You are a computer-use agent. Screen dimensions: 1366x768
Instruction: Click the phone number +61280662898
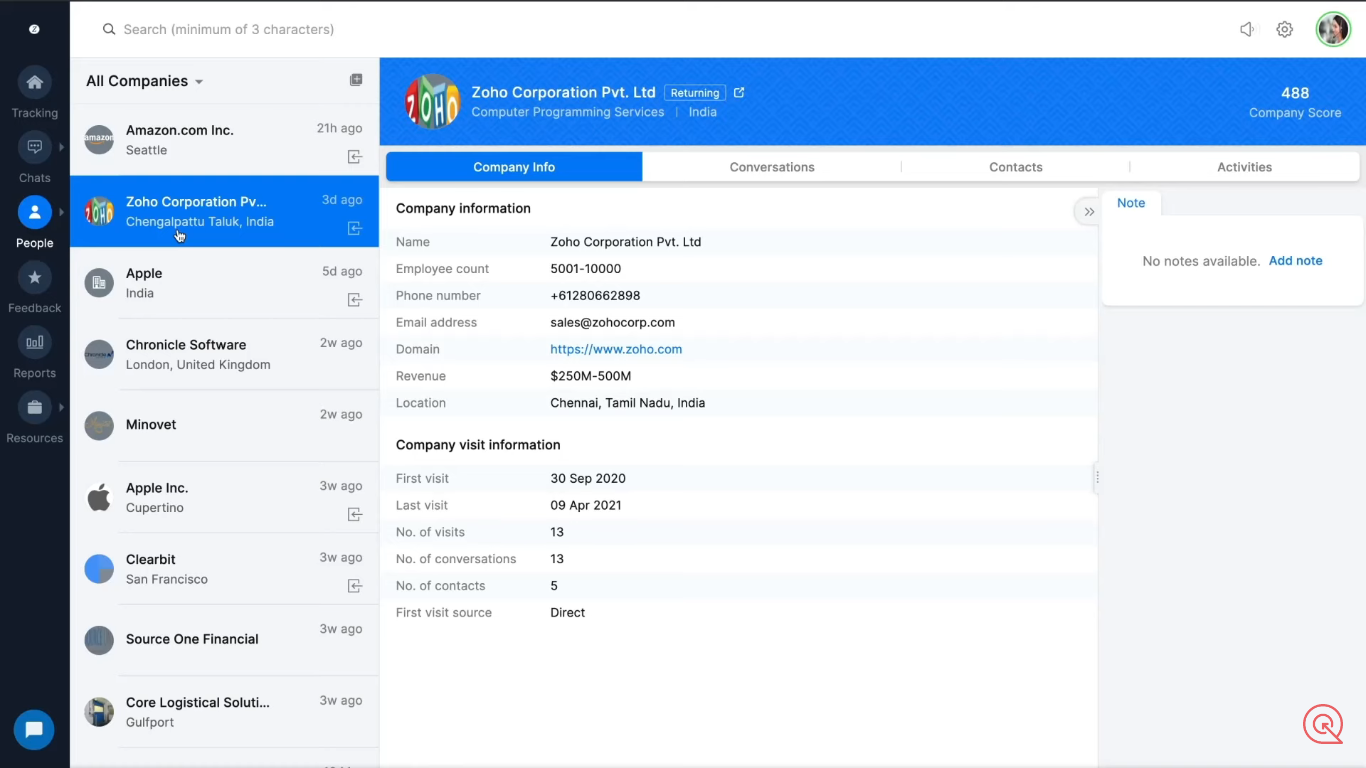tap(595, 296)
